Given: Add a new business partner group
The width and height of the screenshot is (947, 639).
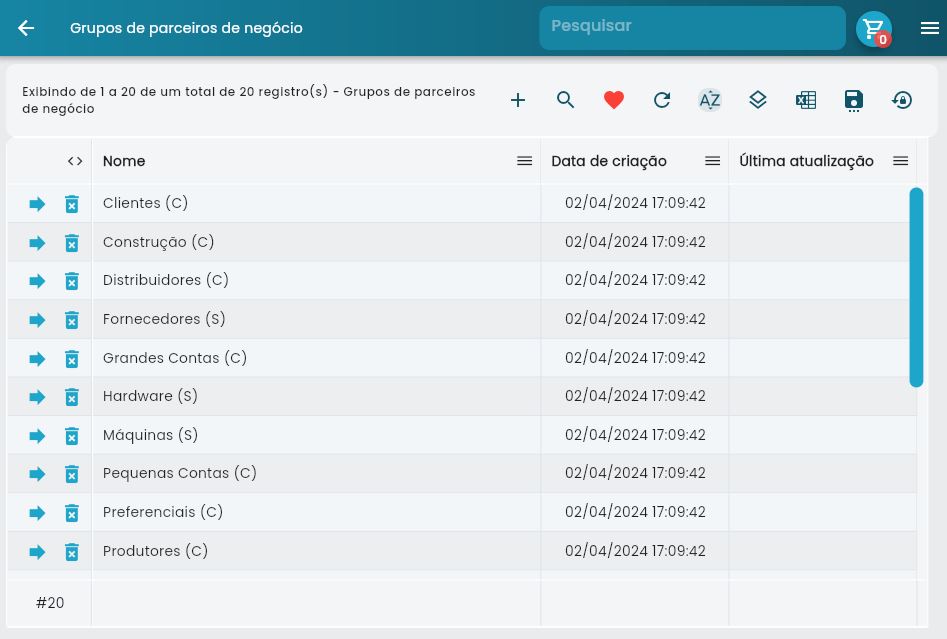Looking at the screenshot, I should (x=518, y=100).
